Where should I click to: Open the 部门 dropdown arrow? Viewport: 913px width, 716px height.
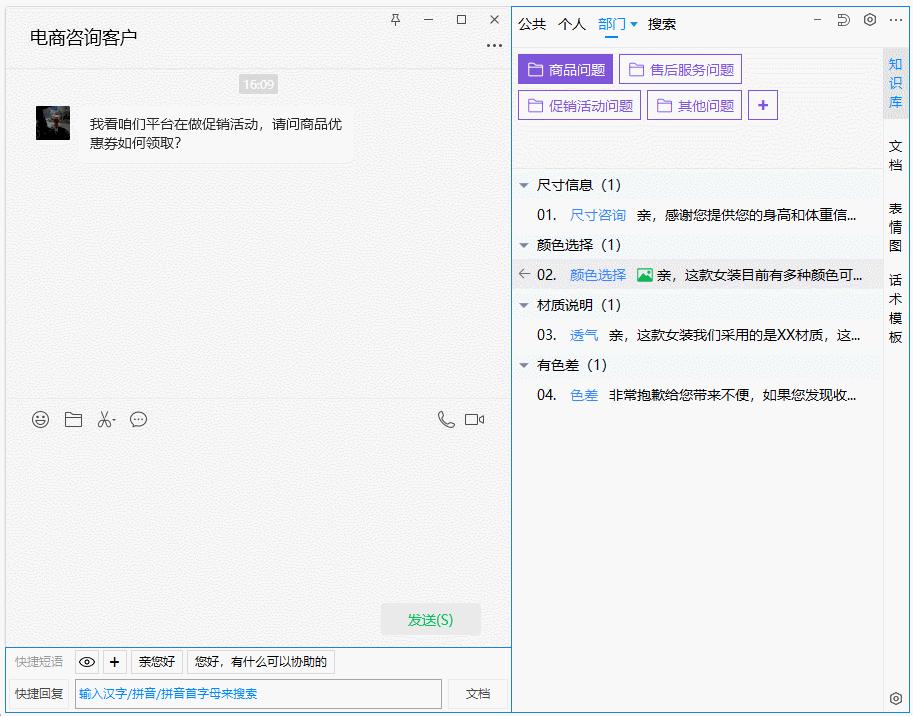pos(634,24)
